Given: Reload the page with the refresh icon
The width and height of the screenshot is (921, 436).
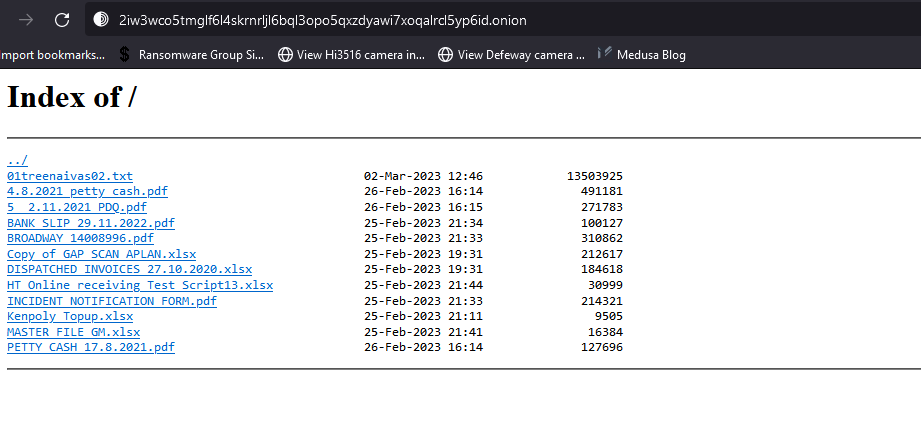Looking at the screenshot, I should (x=62, y=20).
